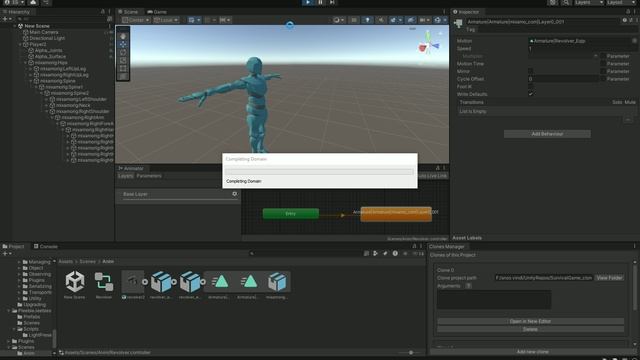Viewport: 640px width, 360px height.
Task: Collapse mixamorig:Spine in Hierarchy
Action: 31,81
